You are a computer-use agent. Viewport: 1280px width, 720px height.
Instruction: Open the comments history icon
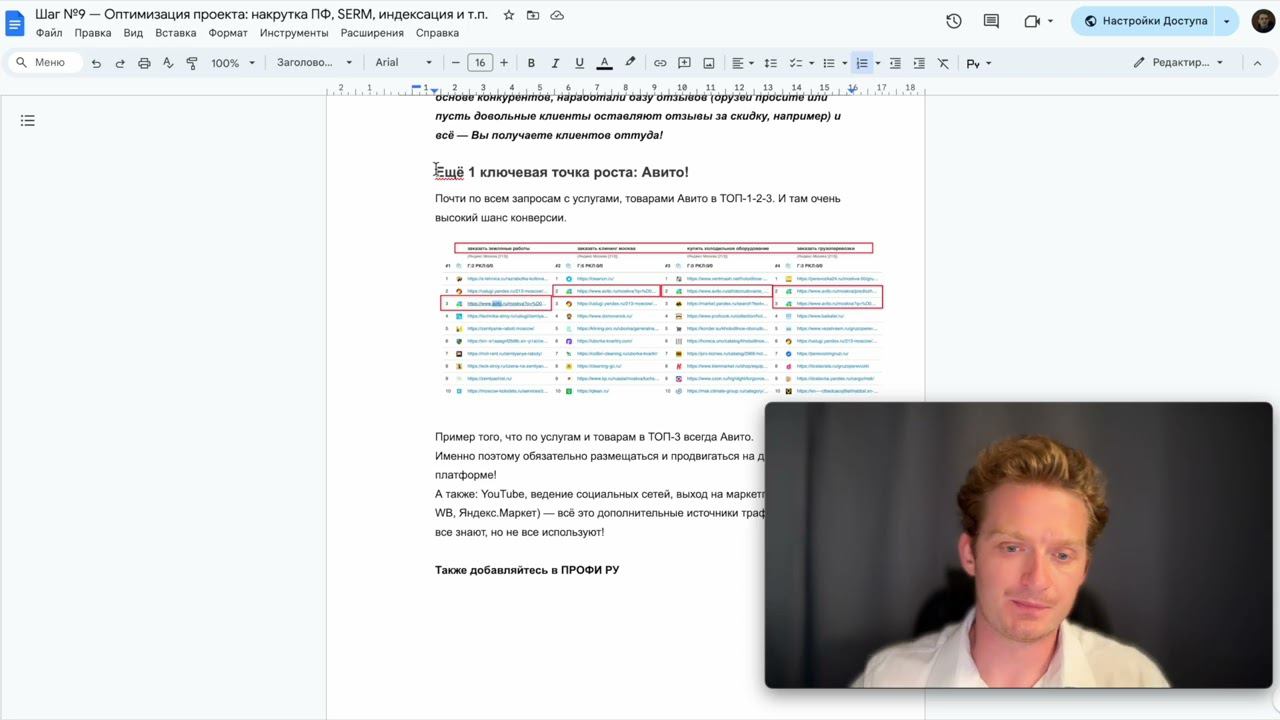tap(991, 21)
